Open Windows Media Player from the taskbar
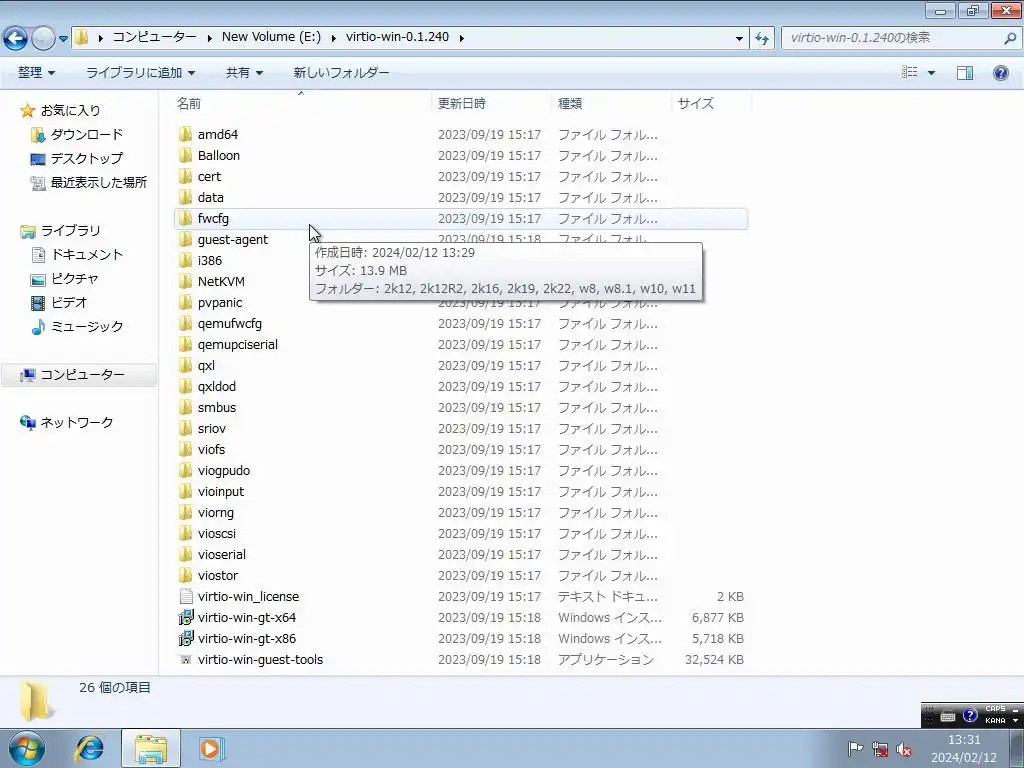Image resolution: width=1024 pixels, height=768 pixels. tap(210, 748)
